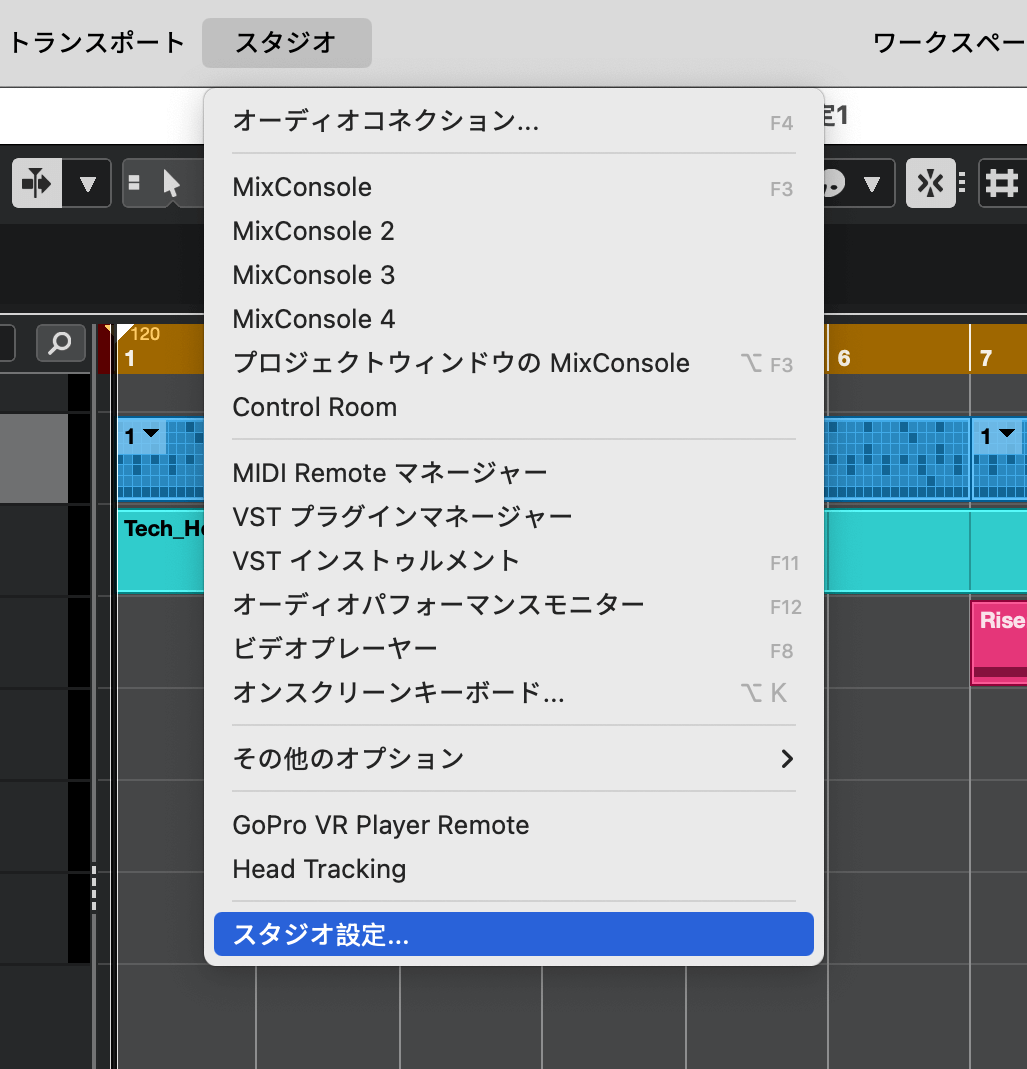Screen dimensions: 1027x1069
Task: Open VST プラグインマネージャー
Action: [x=514, y=517]
